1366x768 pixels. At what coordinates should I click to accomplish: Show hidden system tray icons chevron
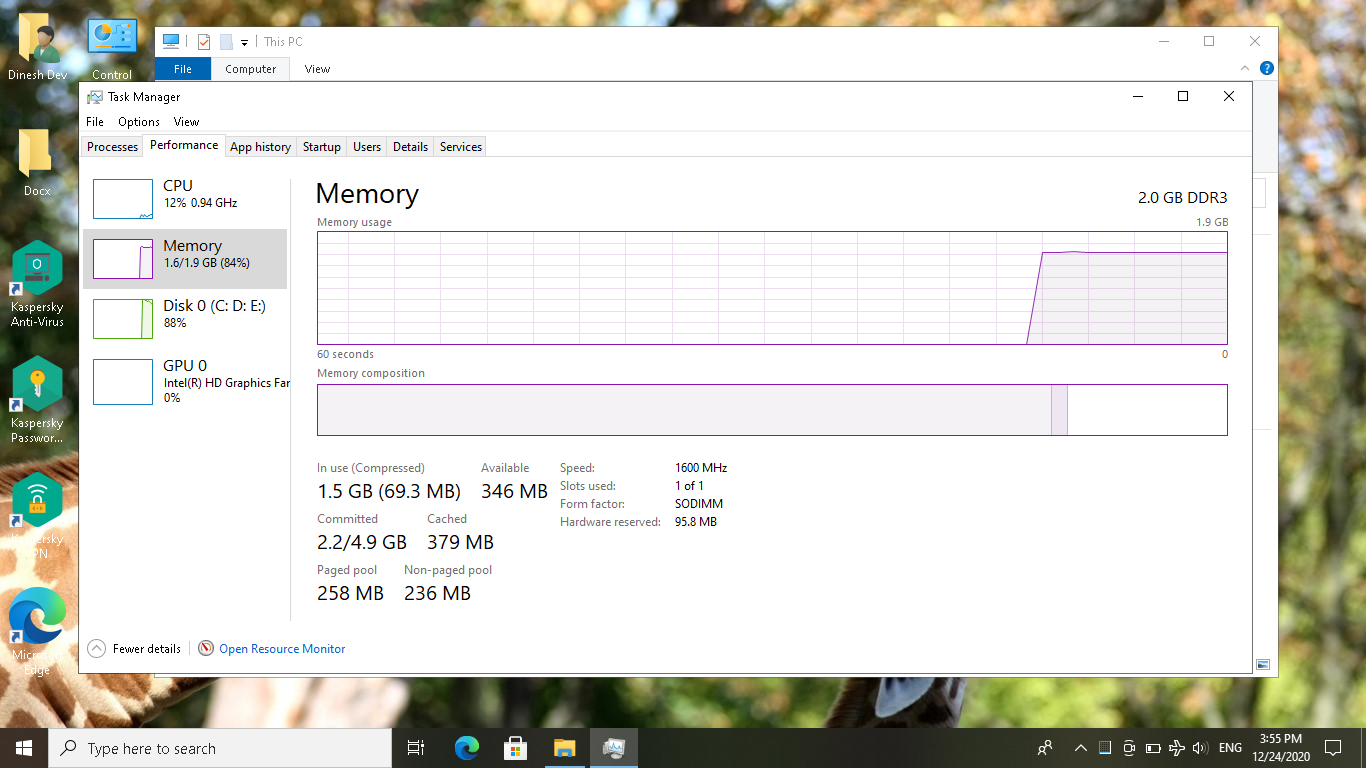(x=1081, y=748)
